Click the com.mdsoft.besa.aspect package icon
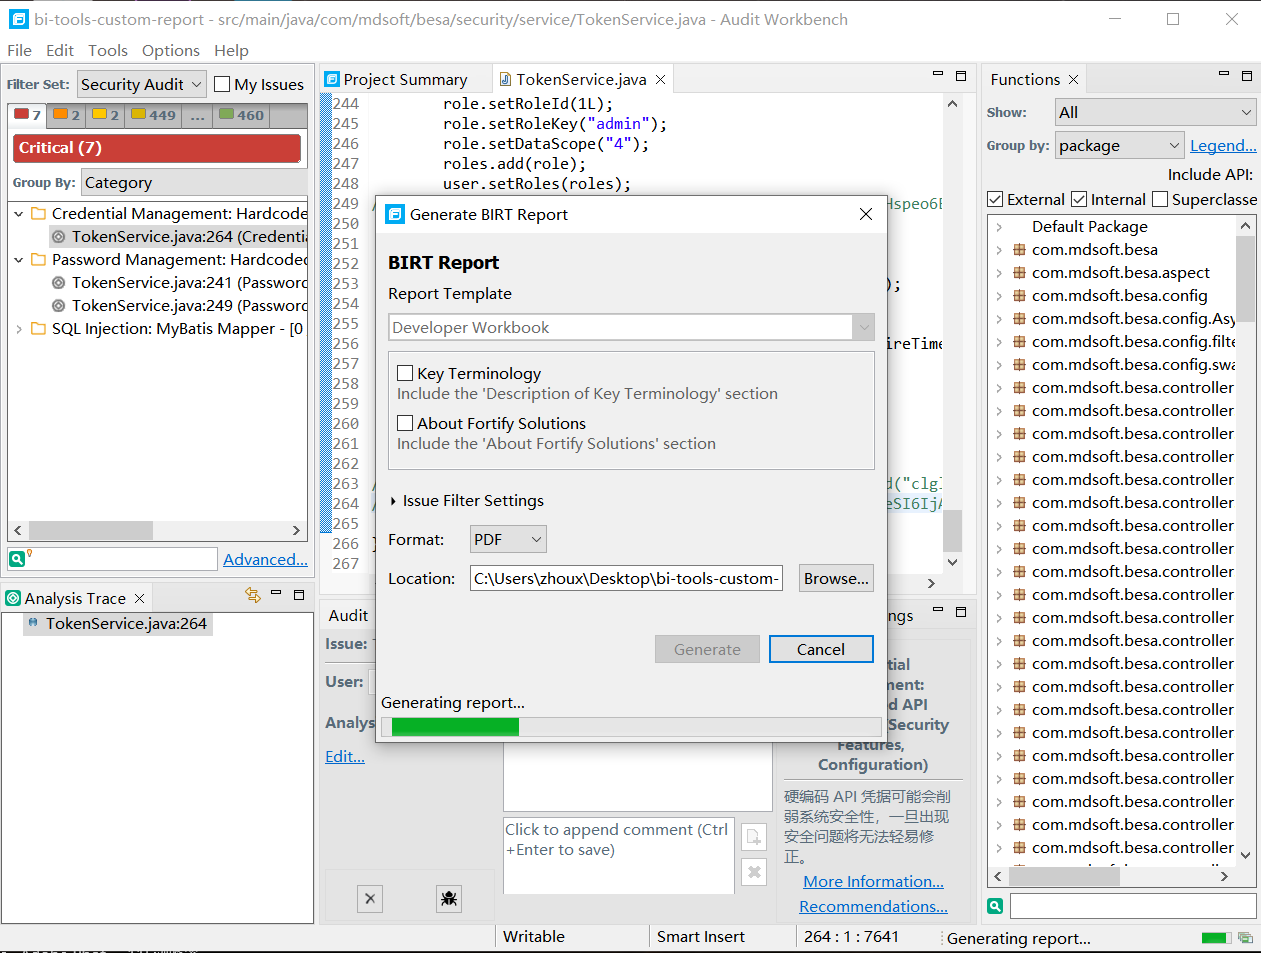 [1019, 272]
